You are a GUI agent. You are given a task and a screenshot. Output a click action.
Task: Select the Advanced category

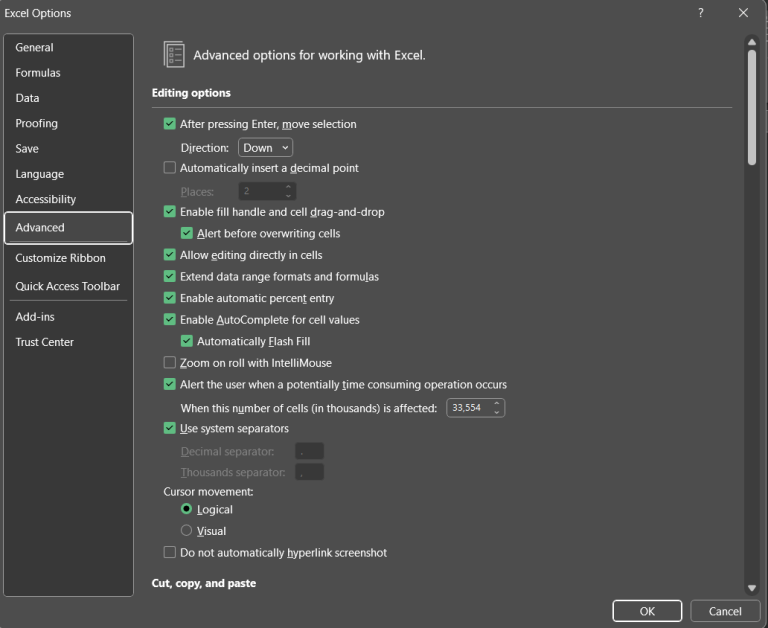click(68, 228)
